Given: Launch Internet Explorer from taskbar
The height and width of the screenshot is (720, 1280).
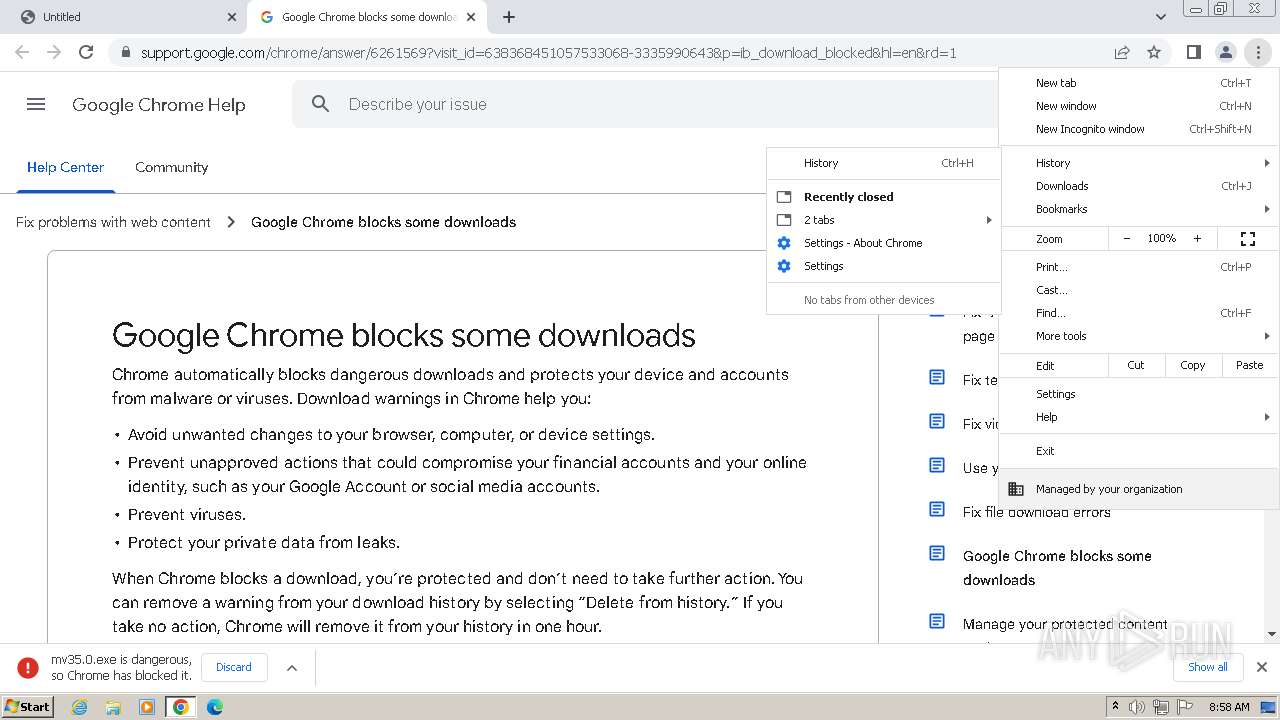Looking at the screenshot, I should click(x=79, y=707).
